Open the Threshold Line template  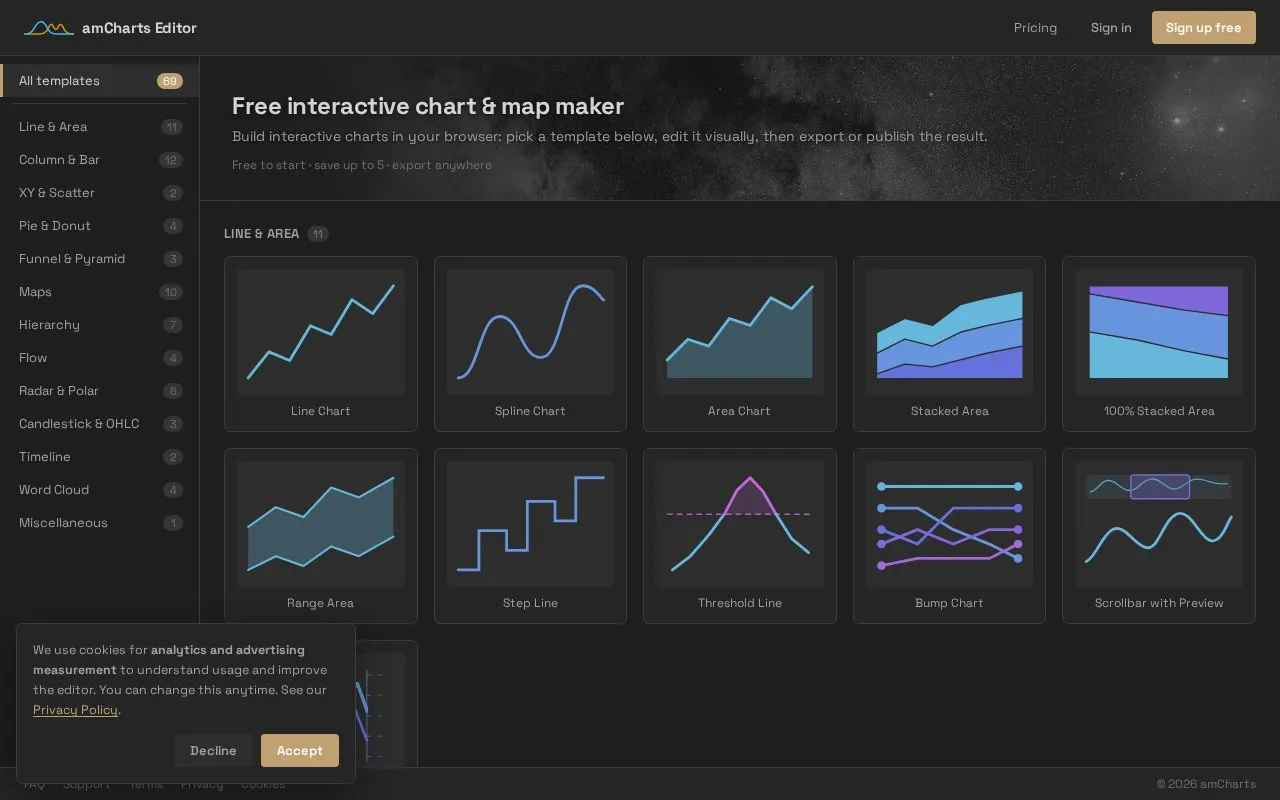pyautogui.click(x=740, y=536)
